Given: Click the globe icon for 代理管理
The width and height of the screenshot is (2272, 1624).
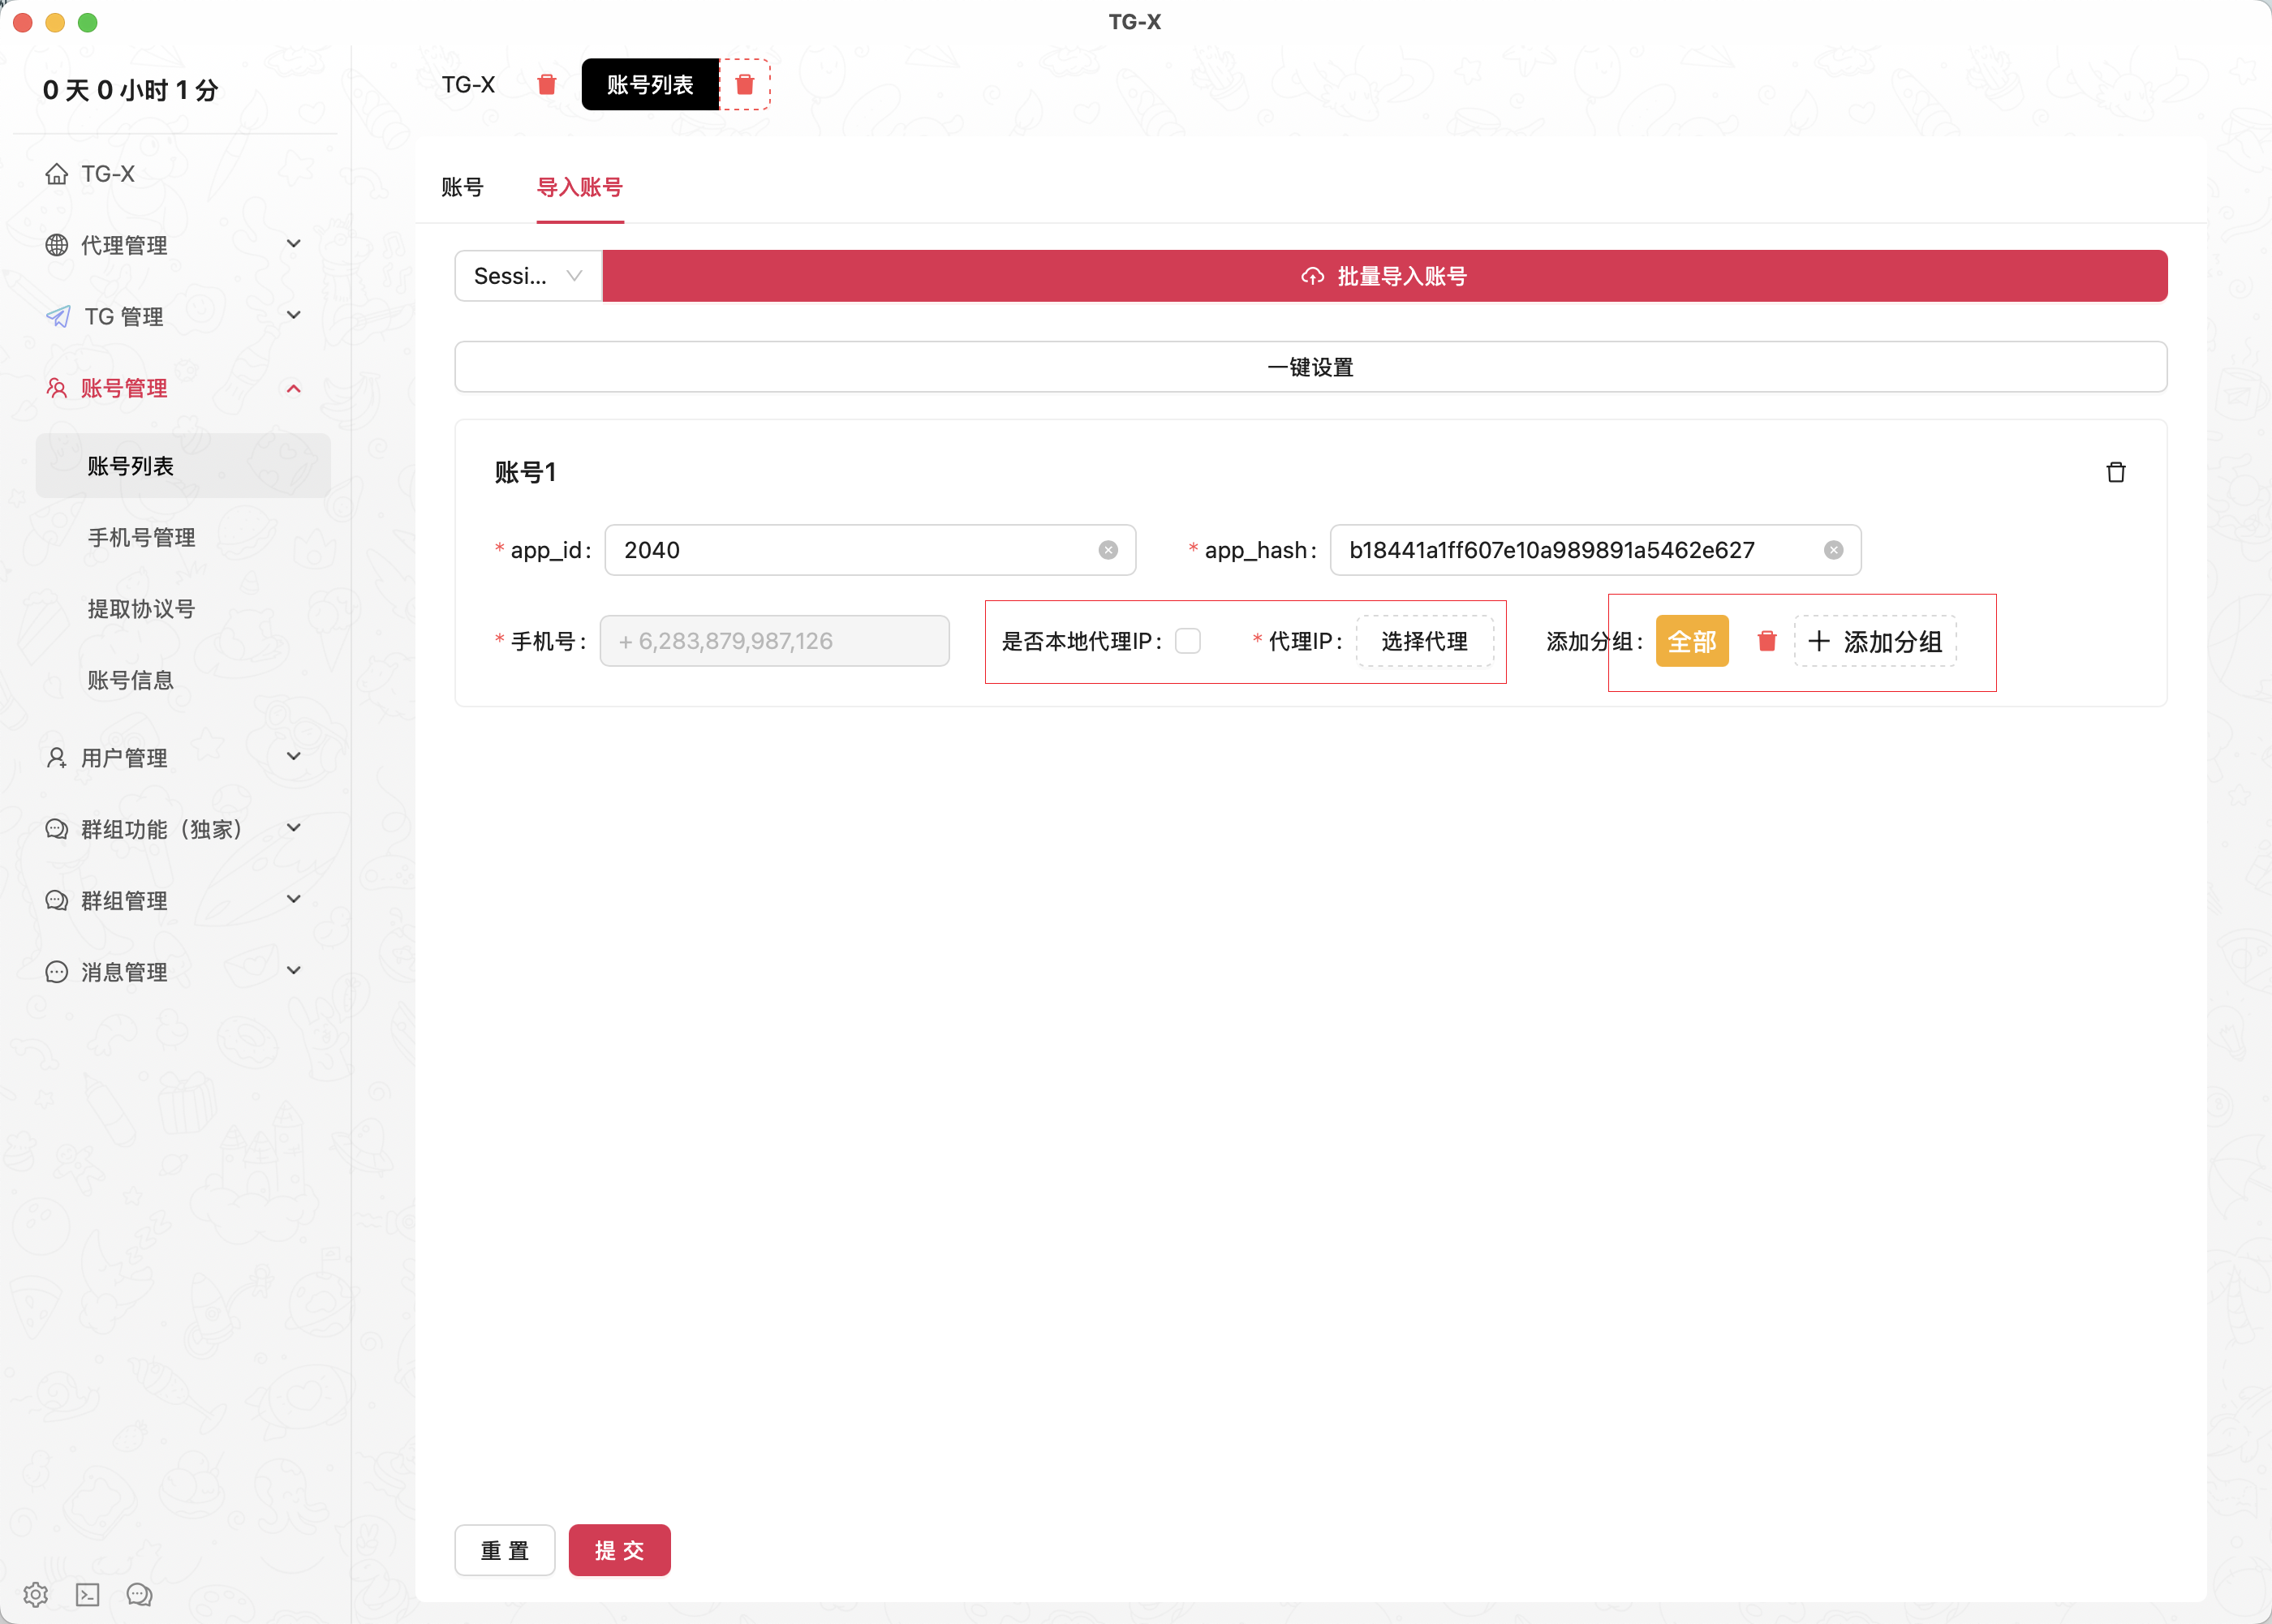Looking at the screenshot, I should coord(57,245).
